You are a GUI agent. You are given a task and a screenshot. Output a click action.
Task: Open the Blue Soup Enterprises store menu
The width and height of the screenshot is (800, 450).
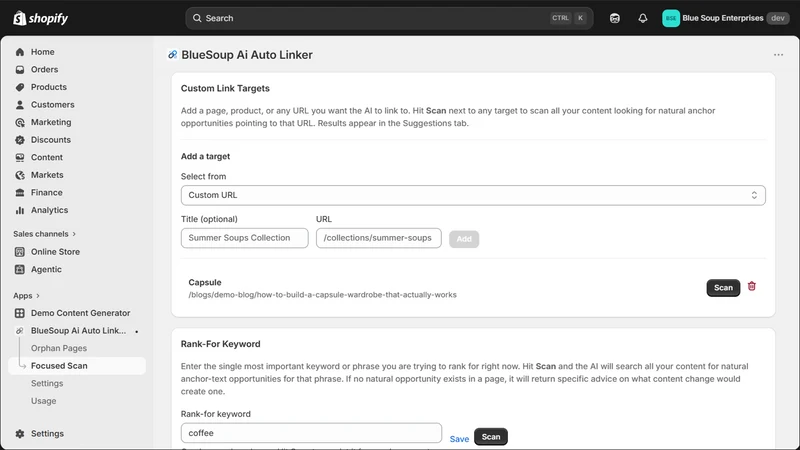[726, 18]
